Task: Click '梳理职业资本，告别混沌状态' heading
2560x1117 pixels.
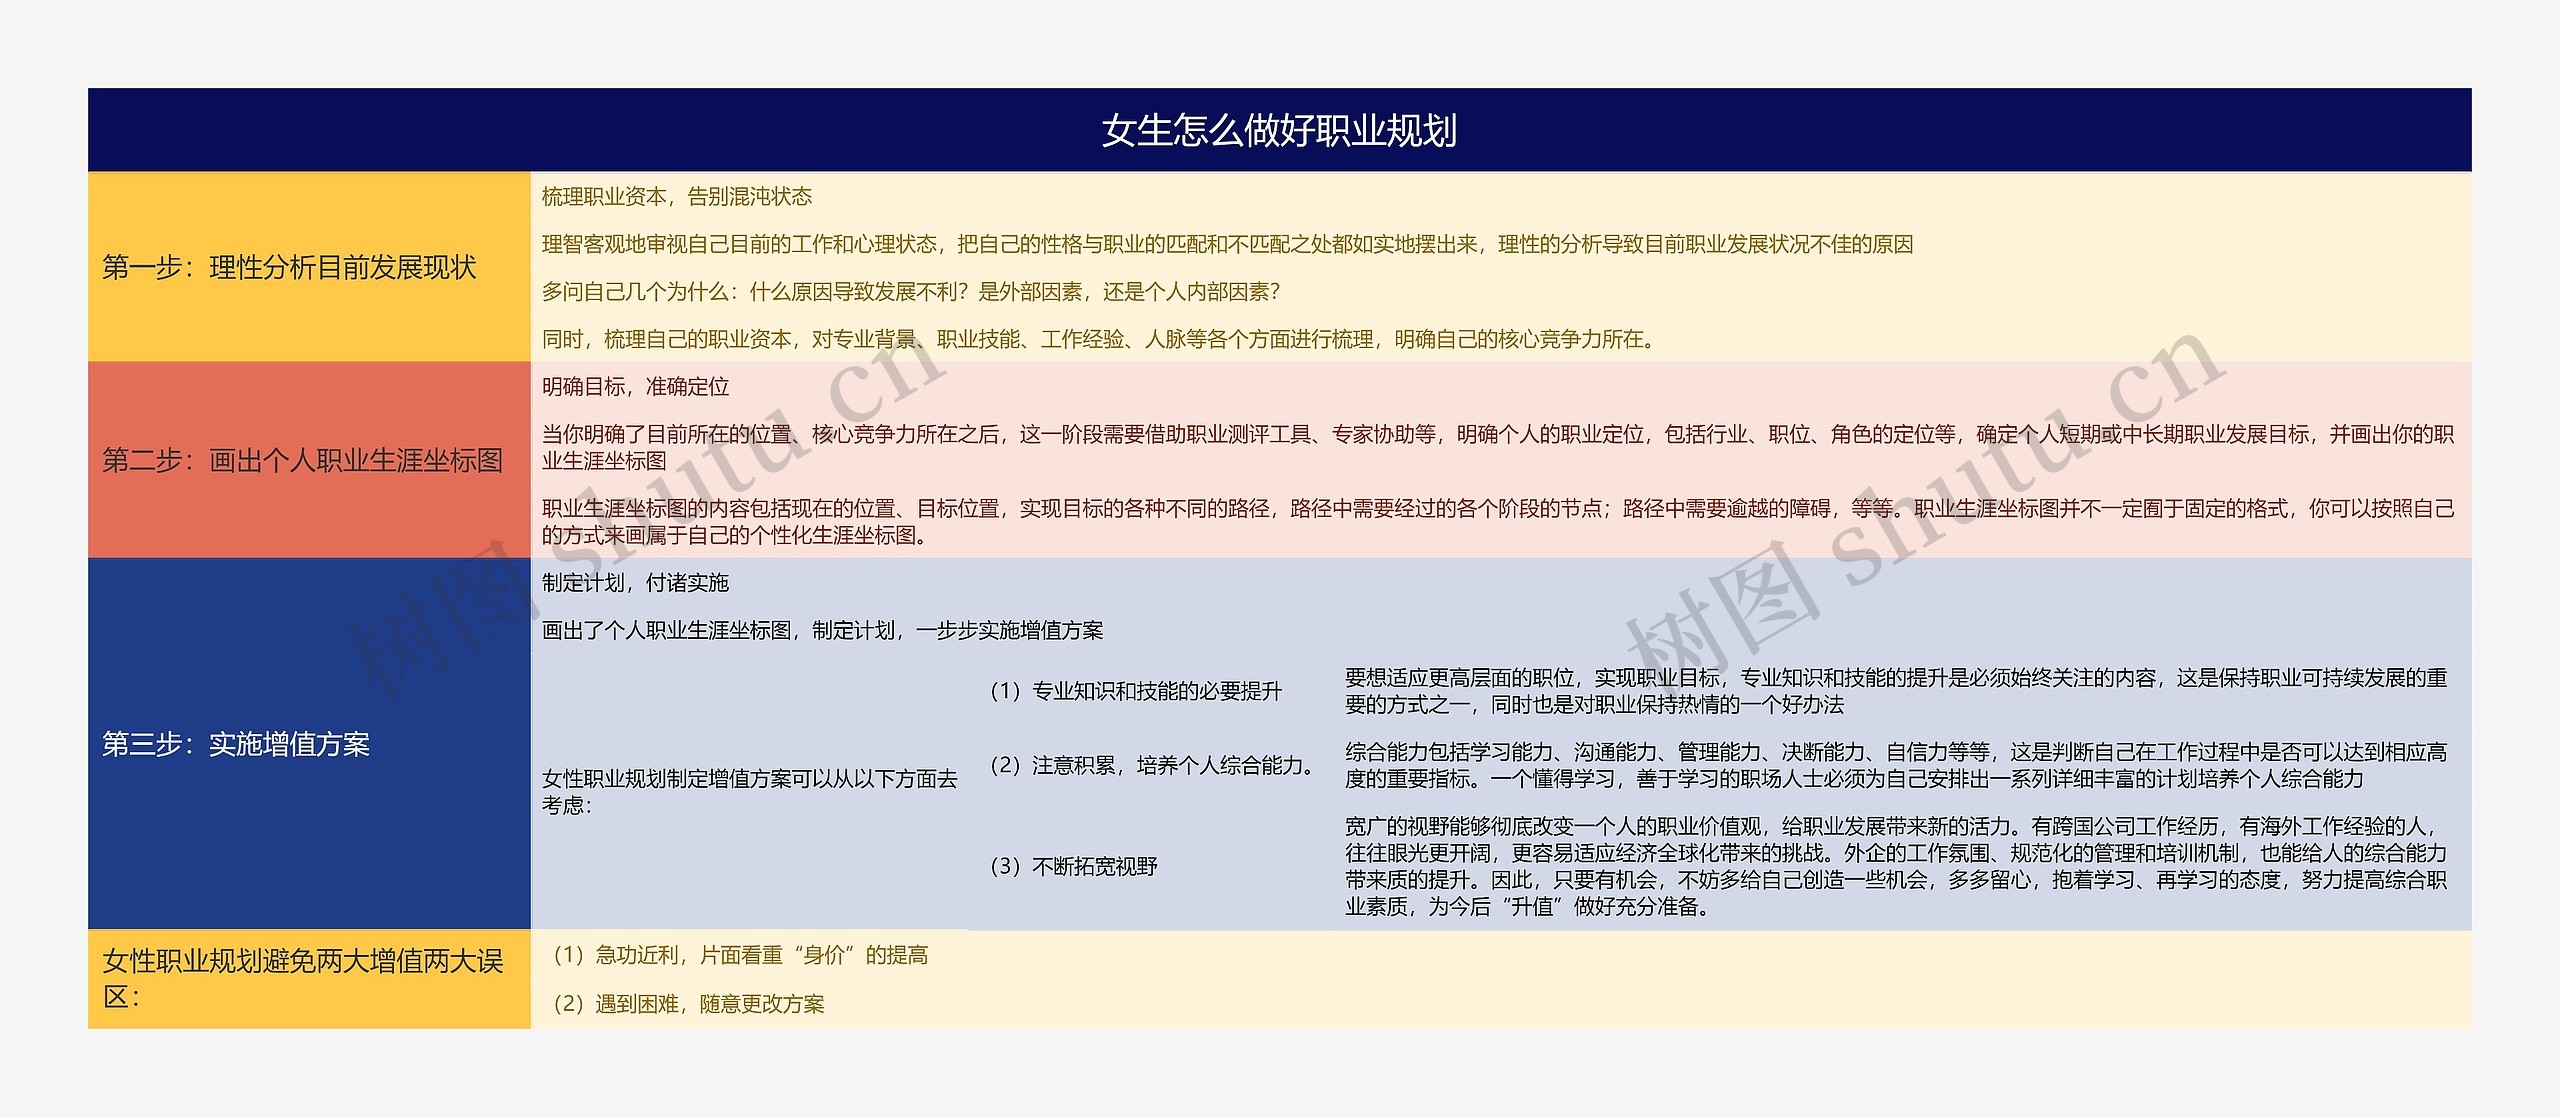Action: (677, 197)
